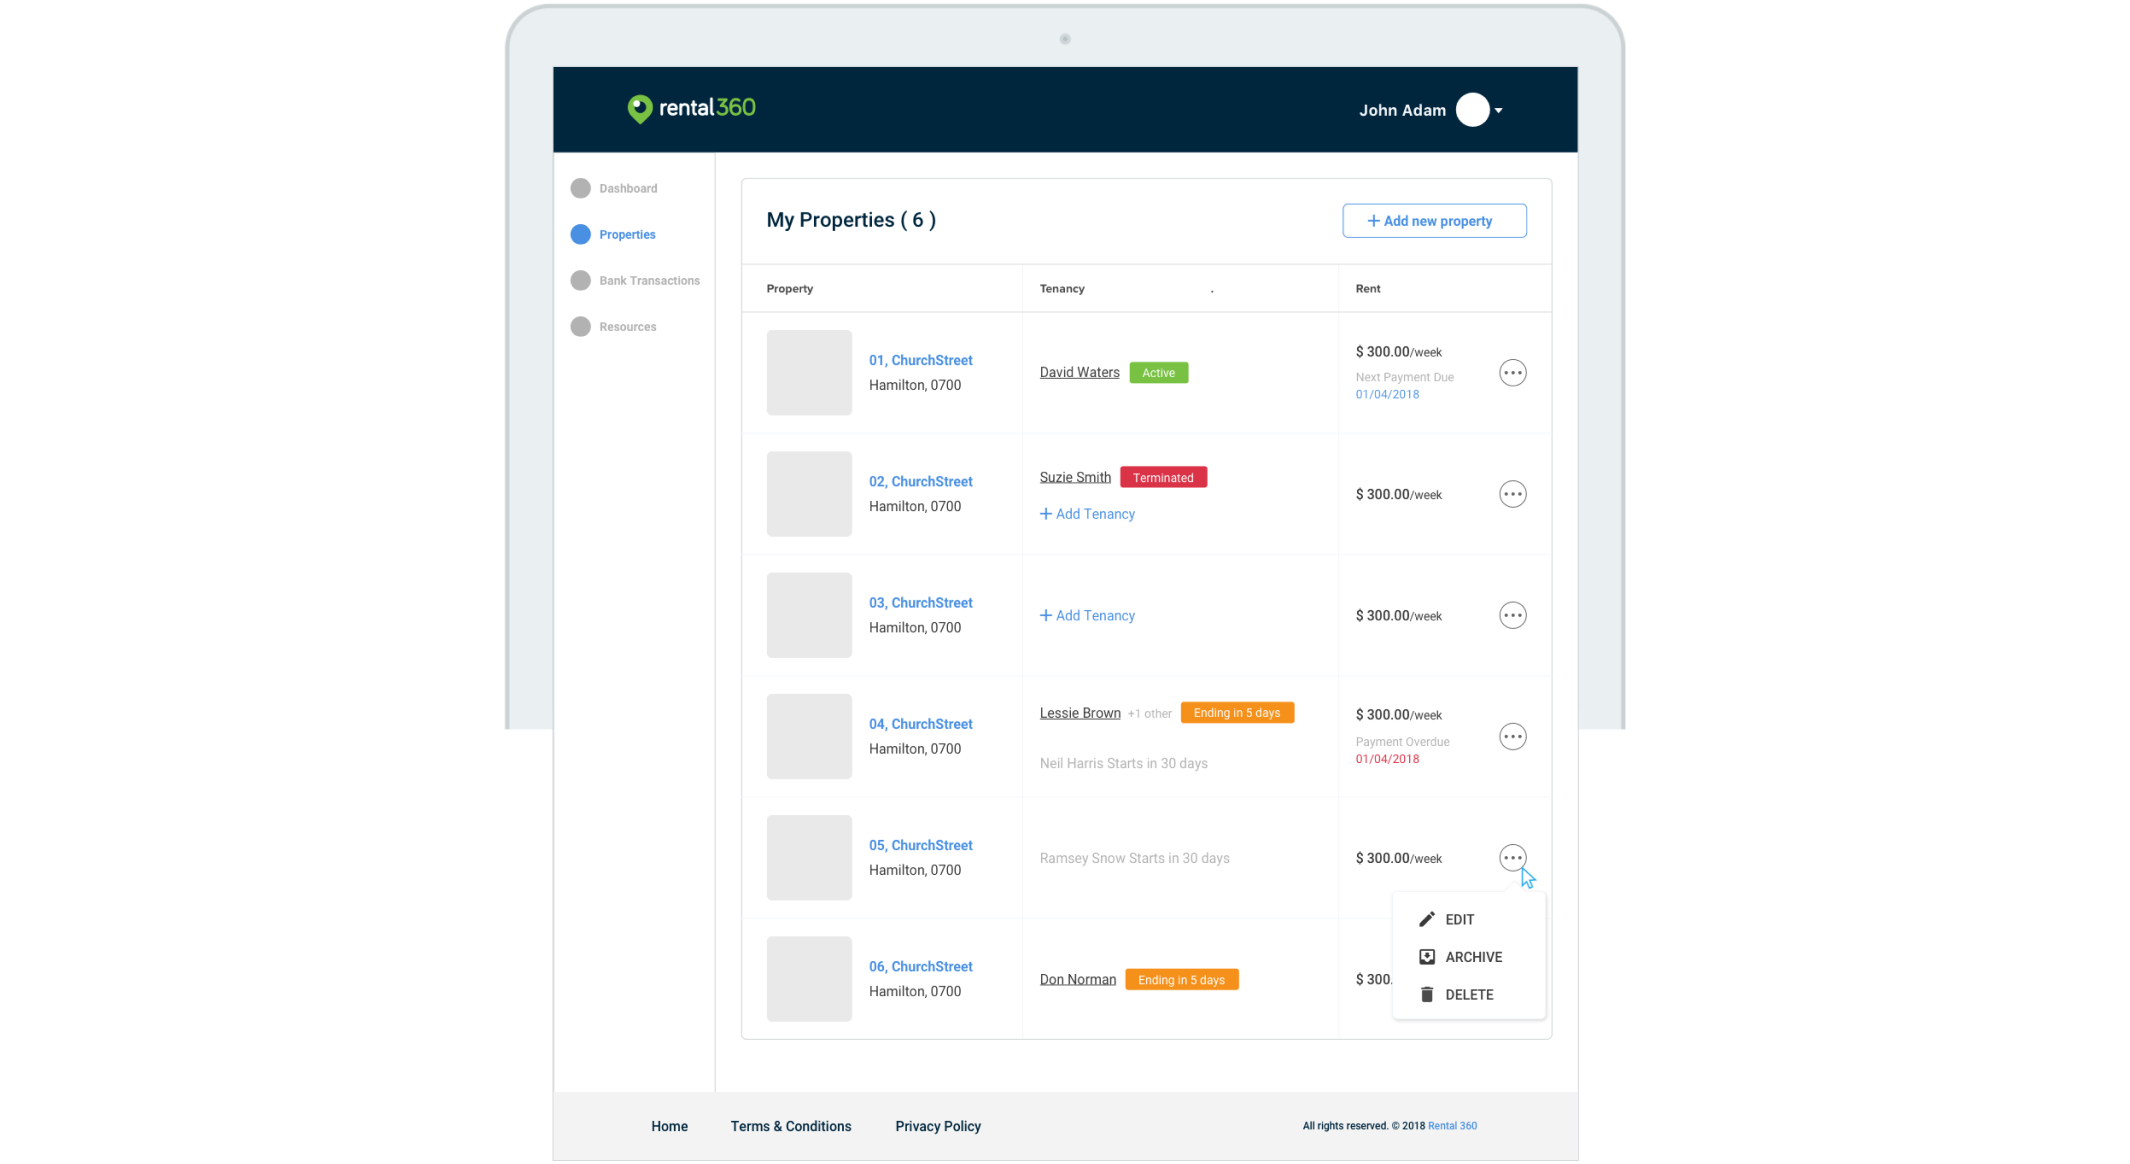Click Add Tenancy for 03 ChurchStreet

(x=1087, y=616)
